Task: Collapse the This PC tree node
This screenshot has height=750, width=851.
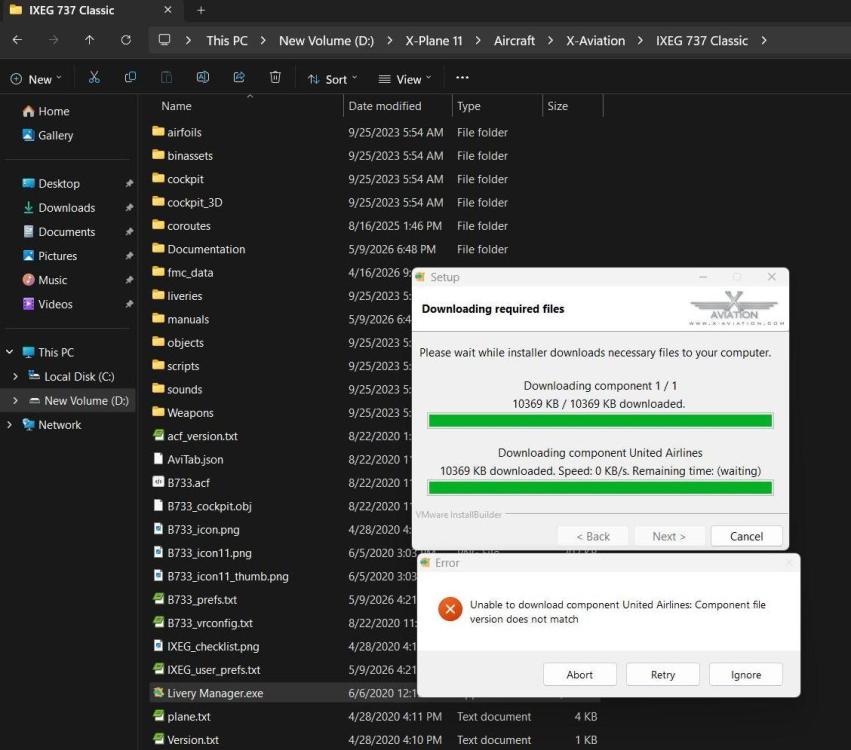Action: 9,352
